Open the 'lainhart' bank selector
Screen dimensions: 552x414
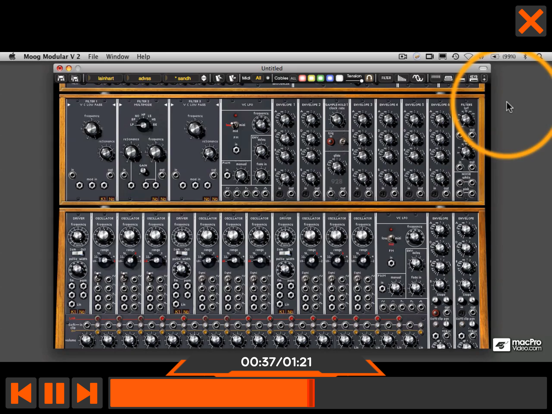click(106, 78)
